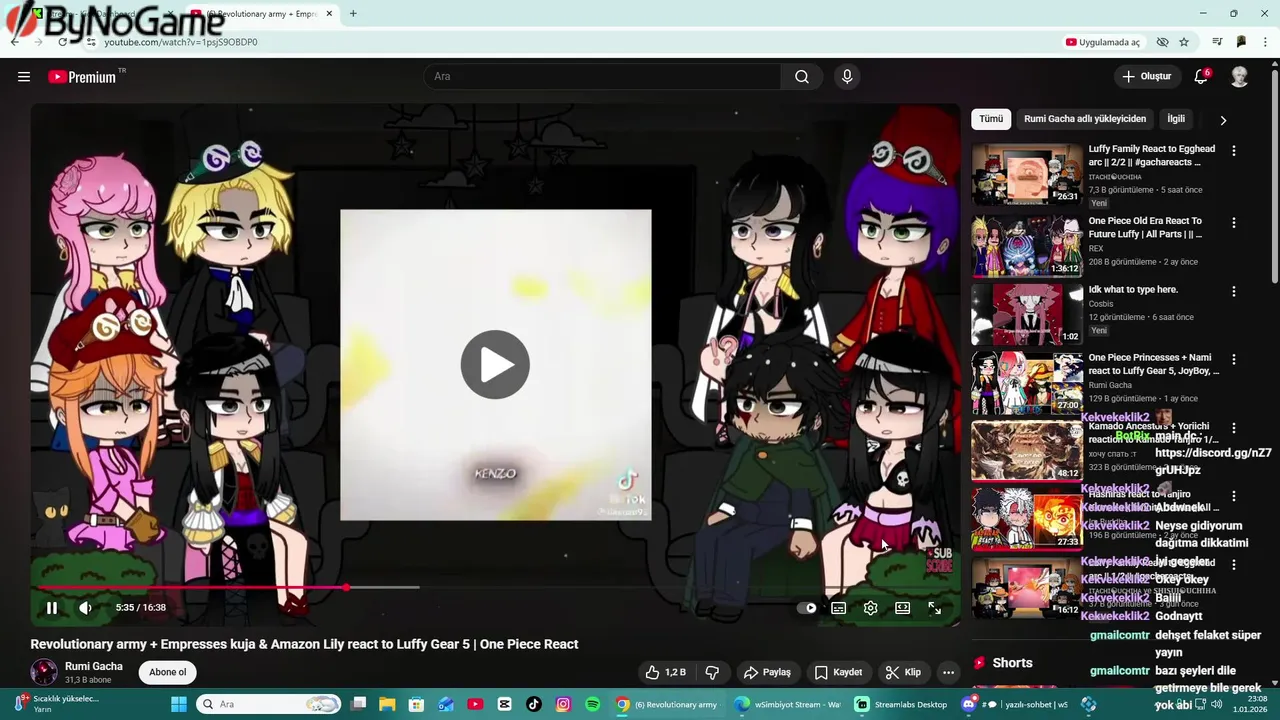Go back with the browser back arrow

coord(14,42)
